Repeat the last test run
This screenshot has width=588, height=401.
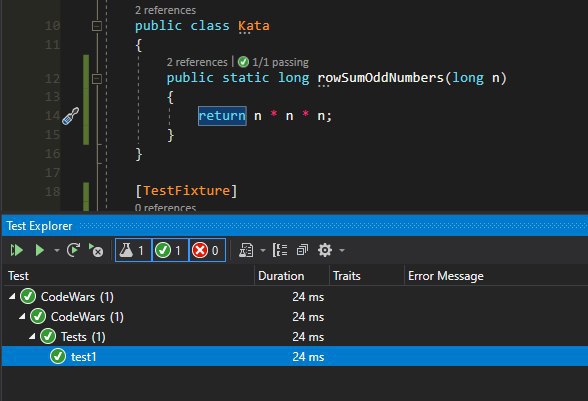click(74, 250)
